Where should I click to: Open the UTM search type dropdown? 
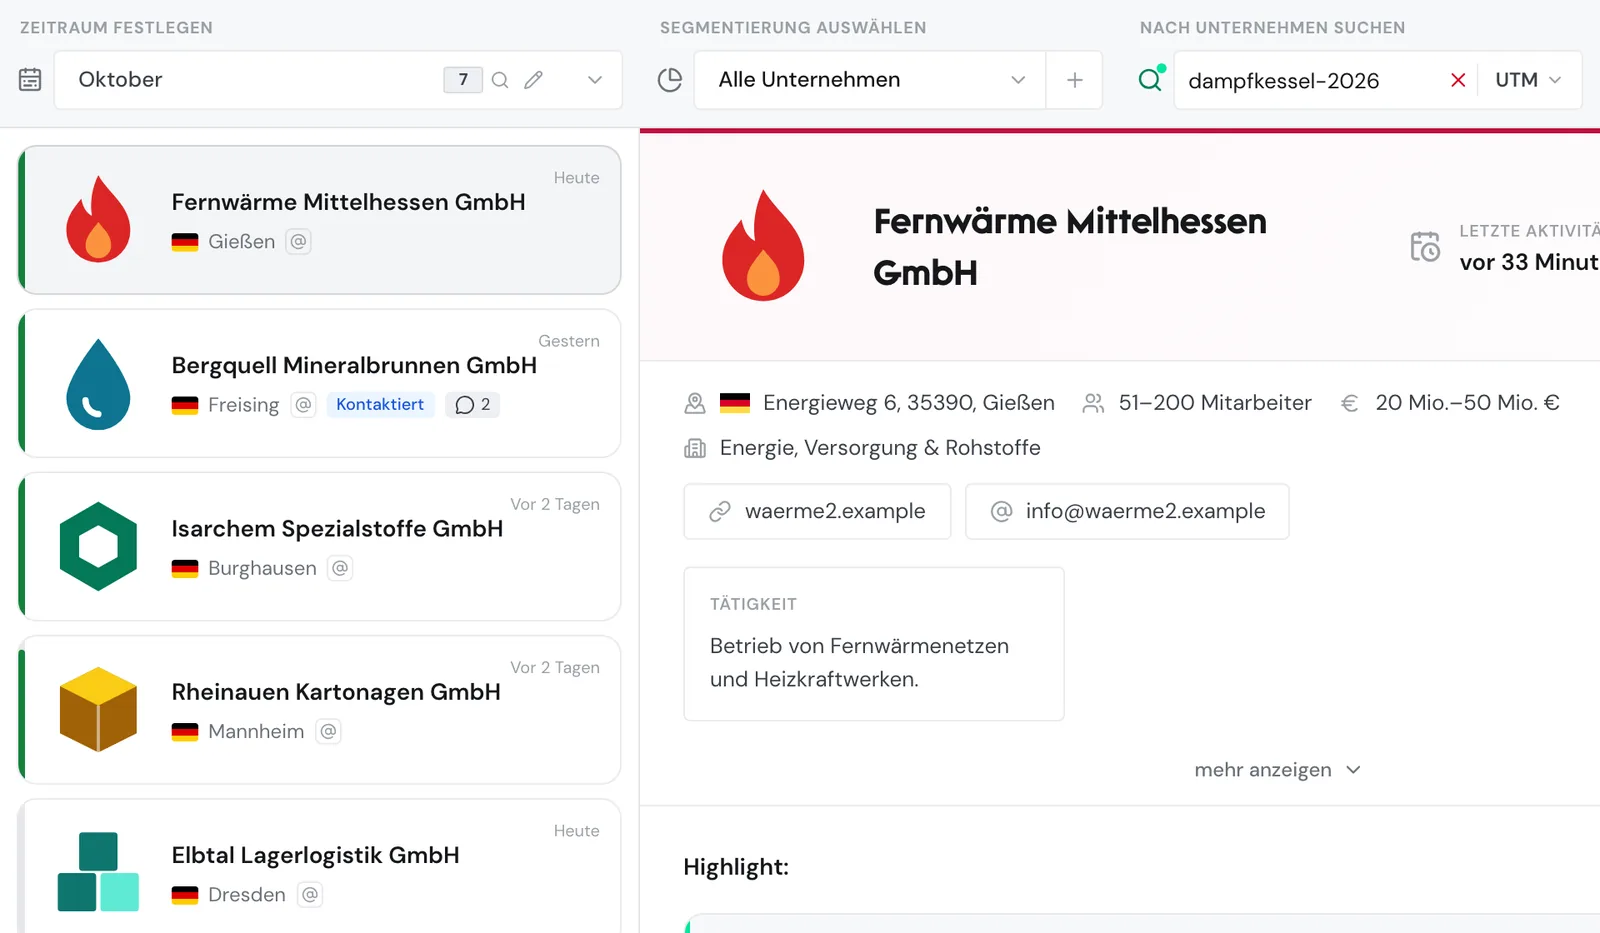pos(1528,80)
